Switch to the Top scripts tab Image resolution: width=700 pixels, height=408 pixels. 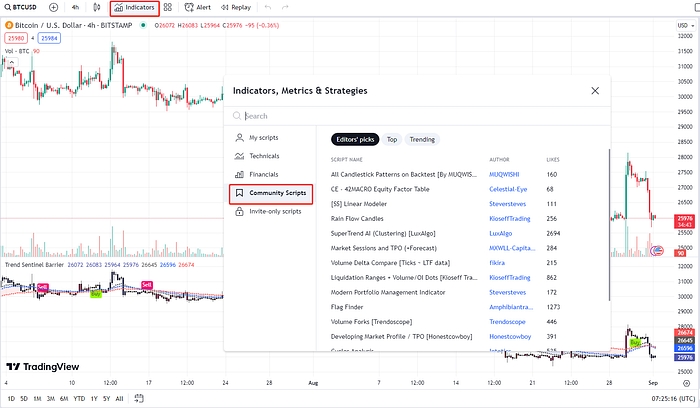pyautogui.click(x=392, y=139)
